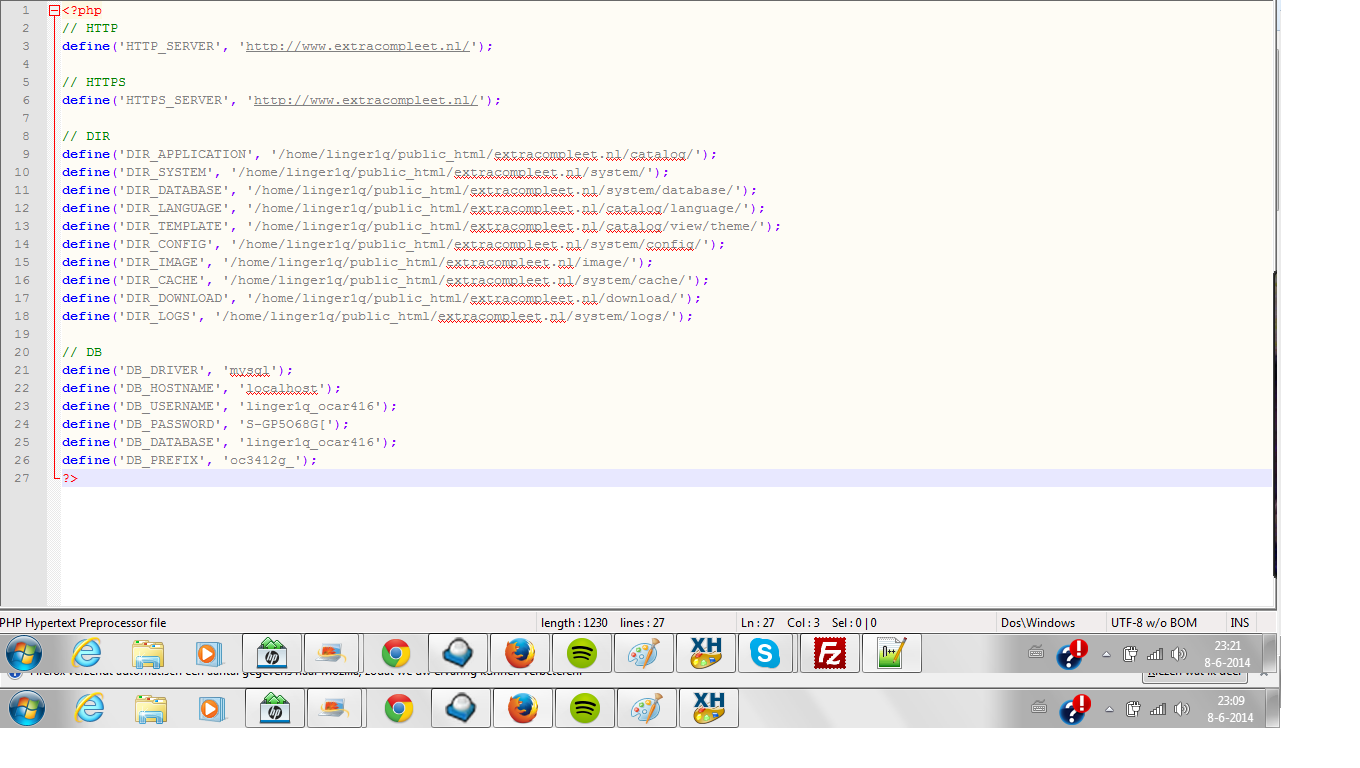Open the red alert help icon, 23:21 taskbar
This screenshot has height=768, width=1360.
click(x=1072, y=654)
